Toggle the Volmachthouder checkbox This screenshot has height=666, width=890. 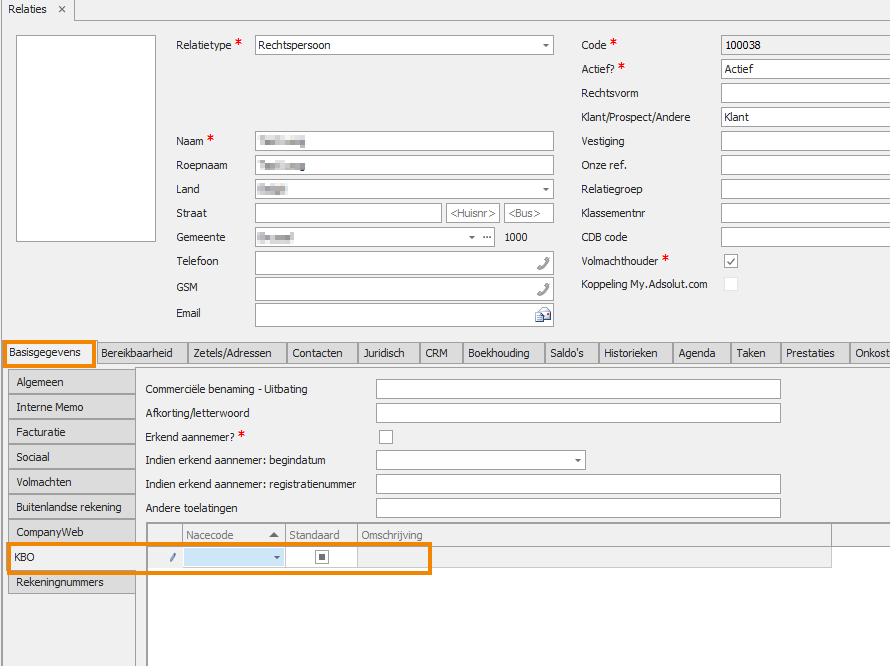pyautogui.click(x=730, y=261)
